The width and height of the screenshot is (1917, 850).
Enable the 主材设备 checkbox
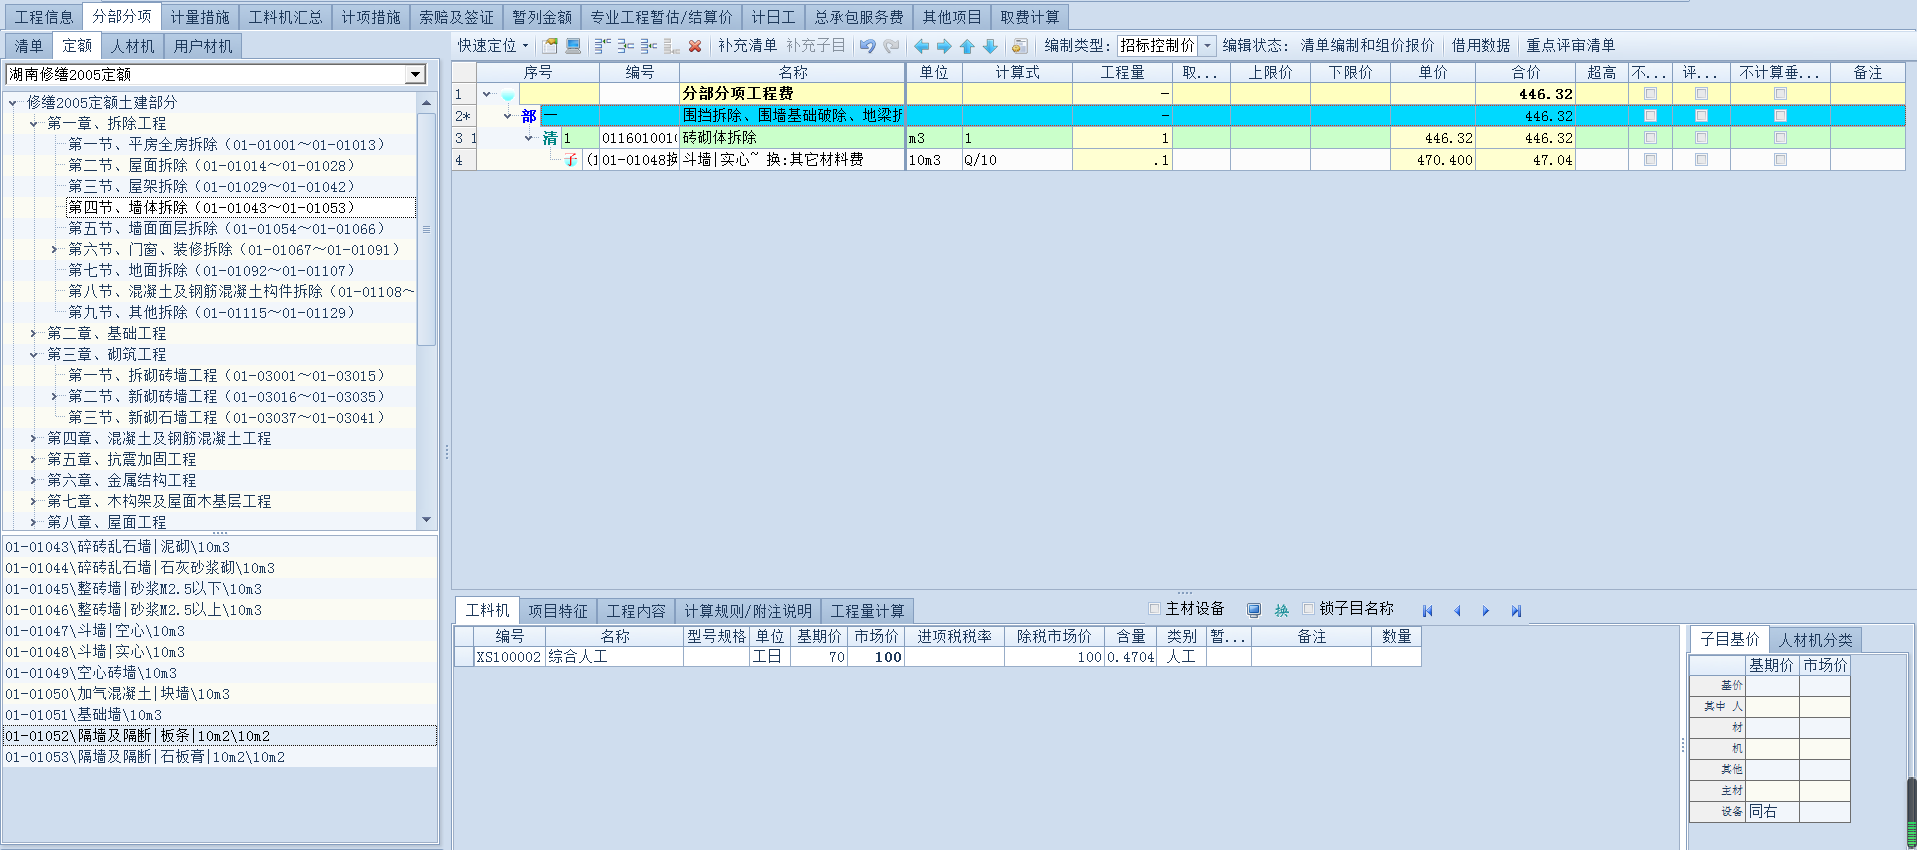click(x=1155, y=609)
